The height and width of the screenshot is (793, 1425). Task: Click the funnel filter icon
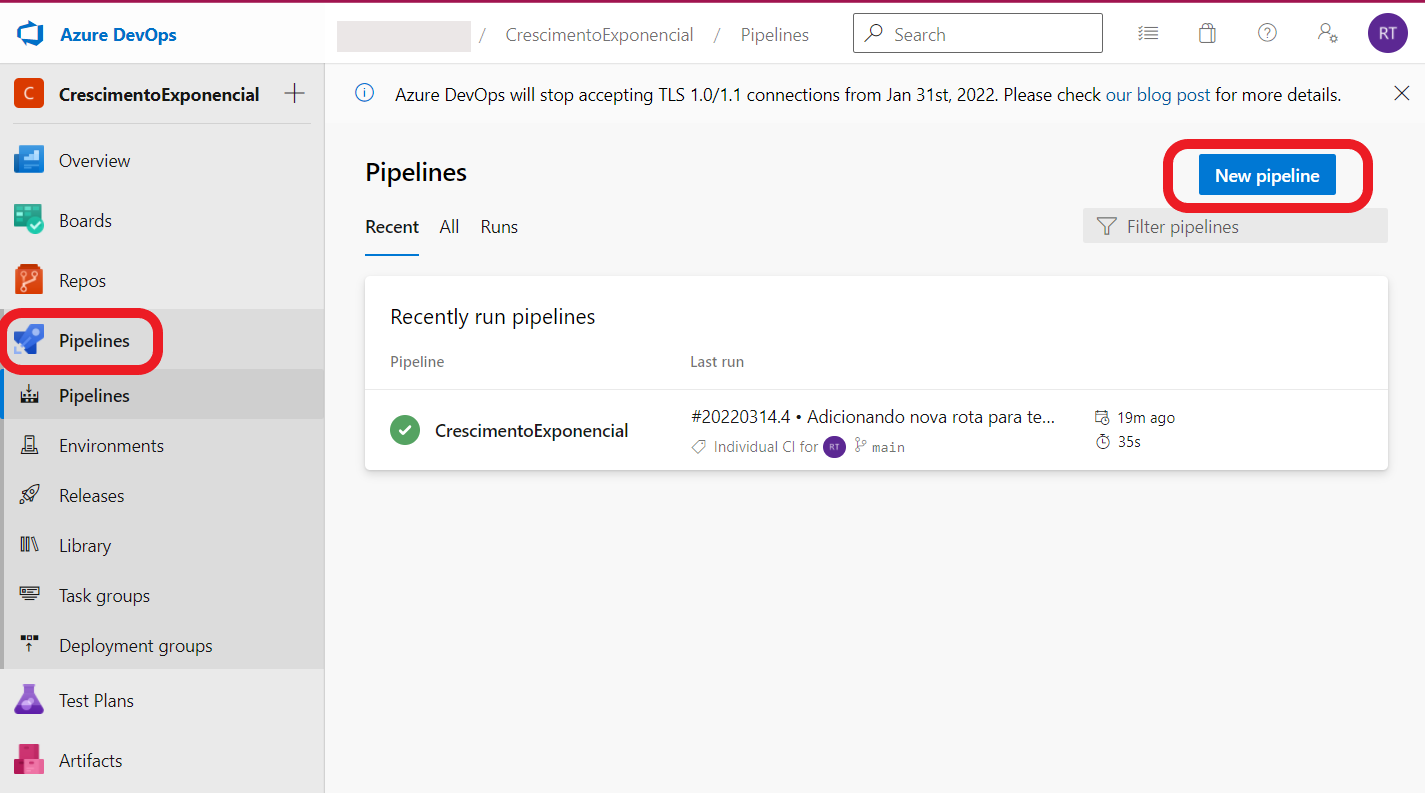(x=1106, y=226)
